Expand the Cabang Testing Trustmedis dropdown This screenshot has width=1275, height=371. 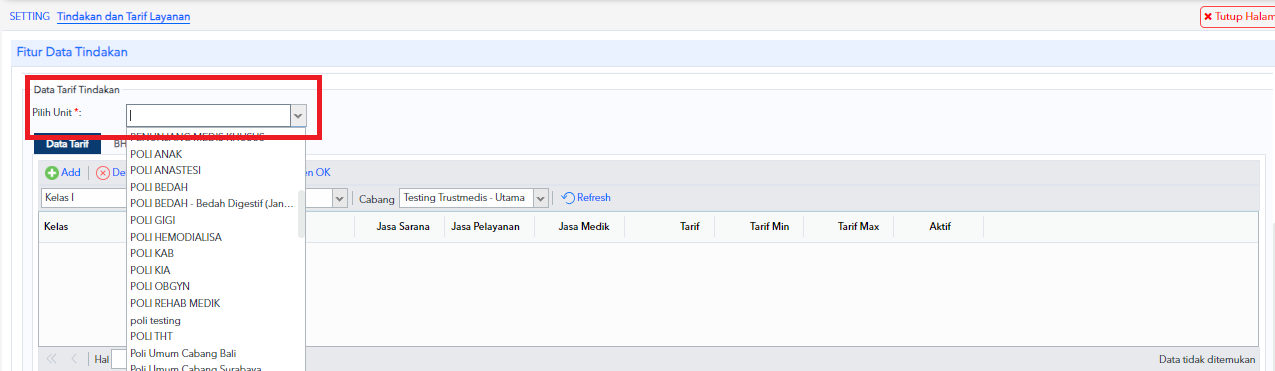pos(541,198)
